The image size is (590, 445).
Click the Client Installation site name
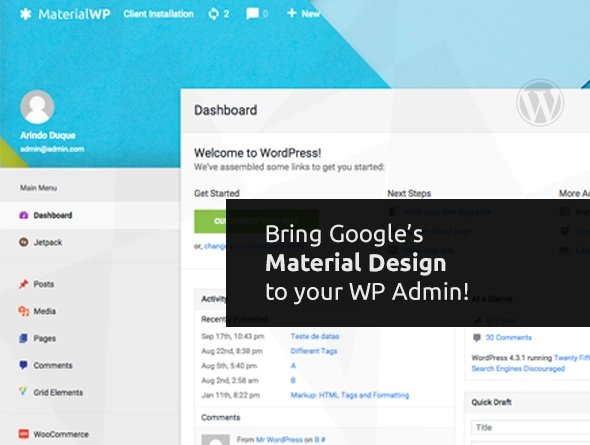(x=158, y=14)
